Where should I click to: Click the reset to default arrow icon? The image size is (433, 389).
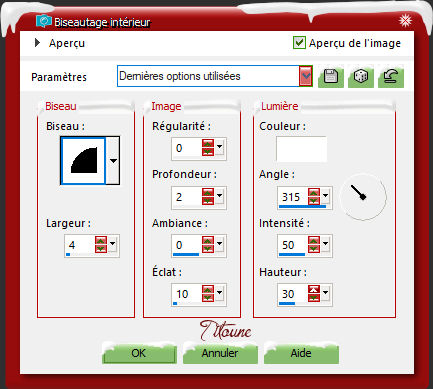pyautogui.click(x=391, y=76)
